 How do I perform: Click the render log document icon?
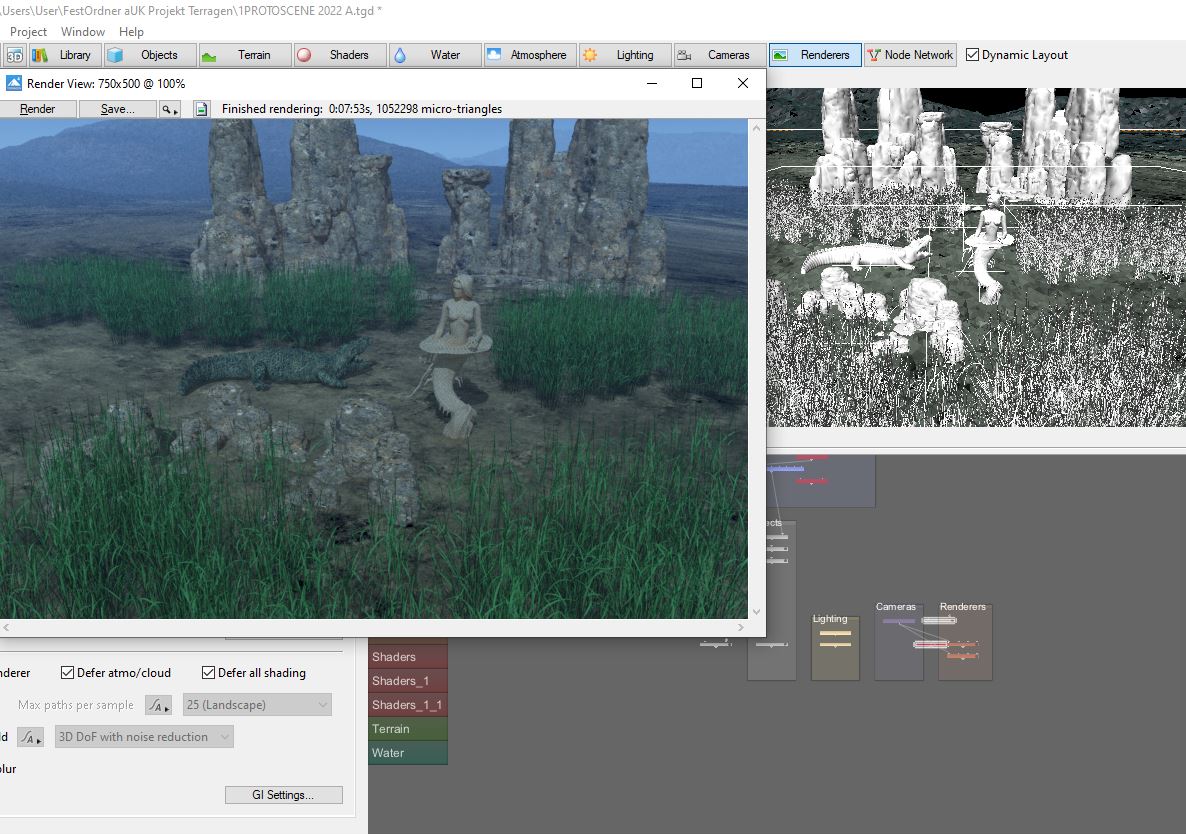point(201,109)
